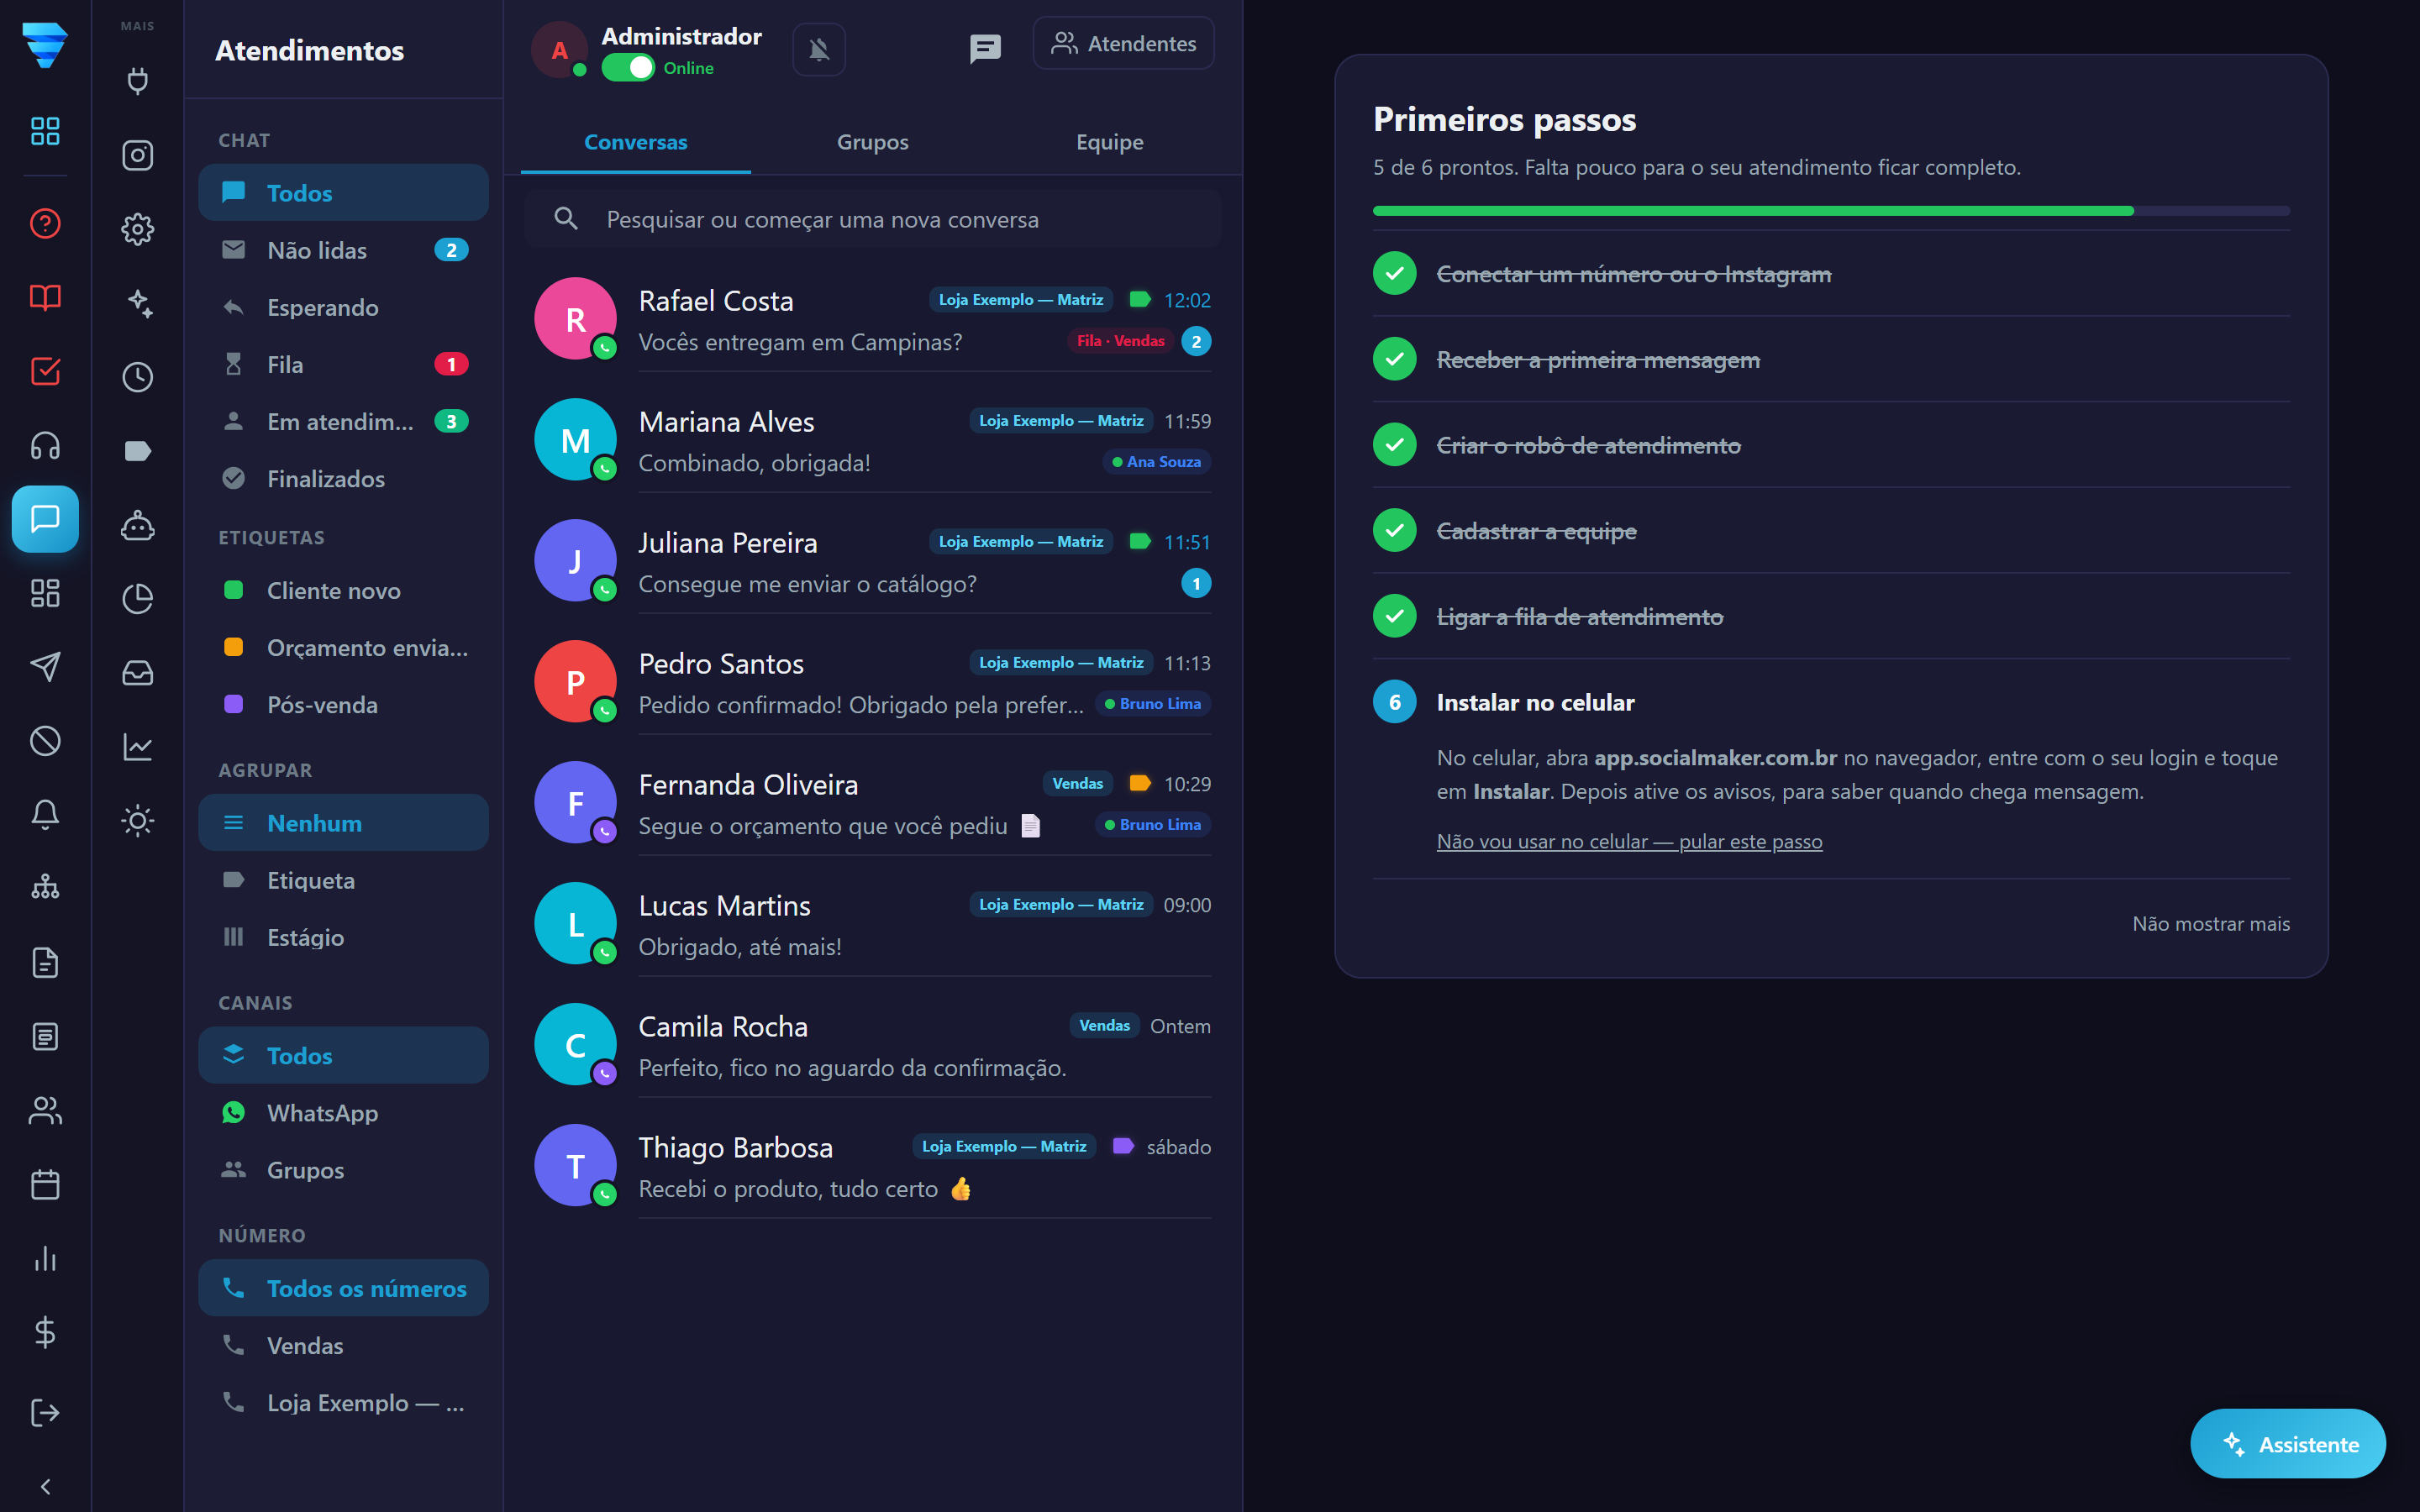This screenshot has height=1512, width=2420.
Task: Toggle the Online status switch
Action: click(x=628, y=68)
